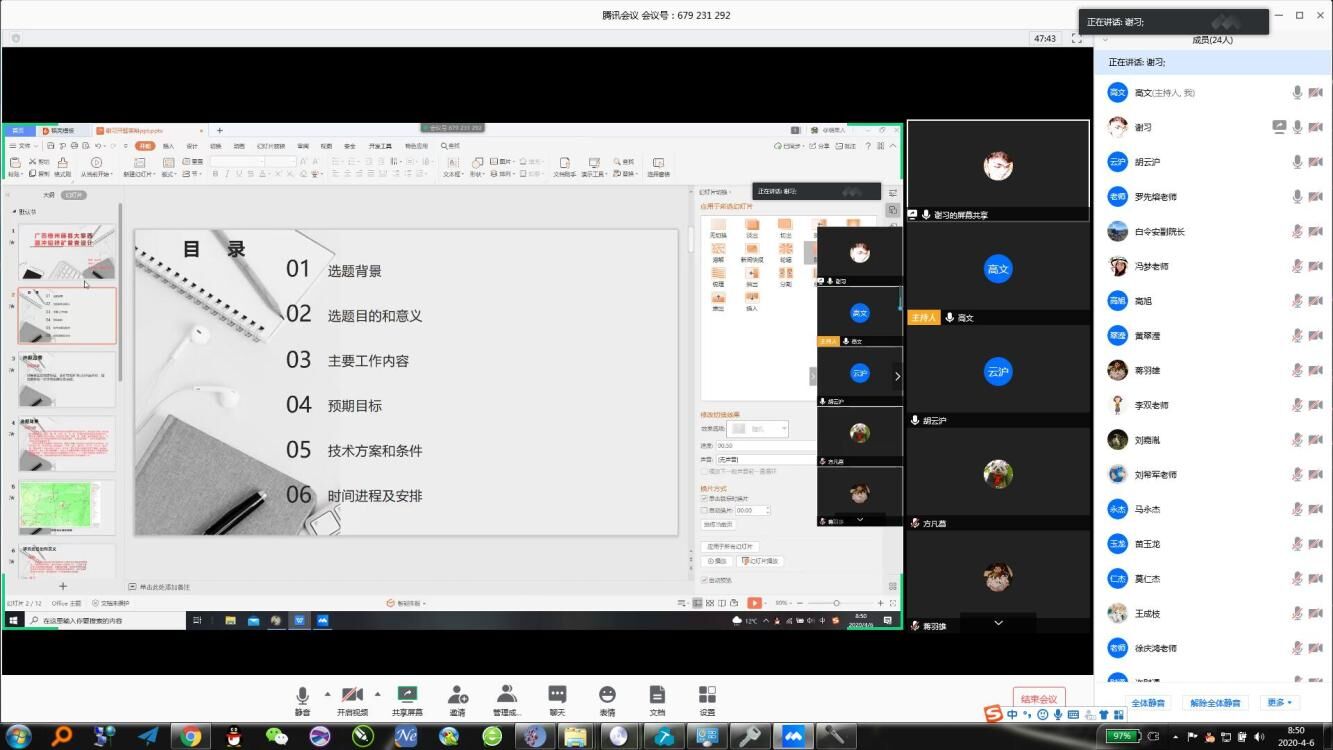This screenshot has width=1333, height=750.
Task: Open Chrome from the Windows taskbar
Action: pos(190,737)
